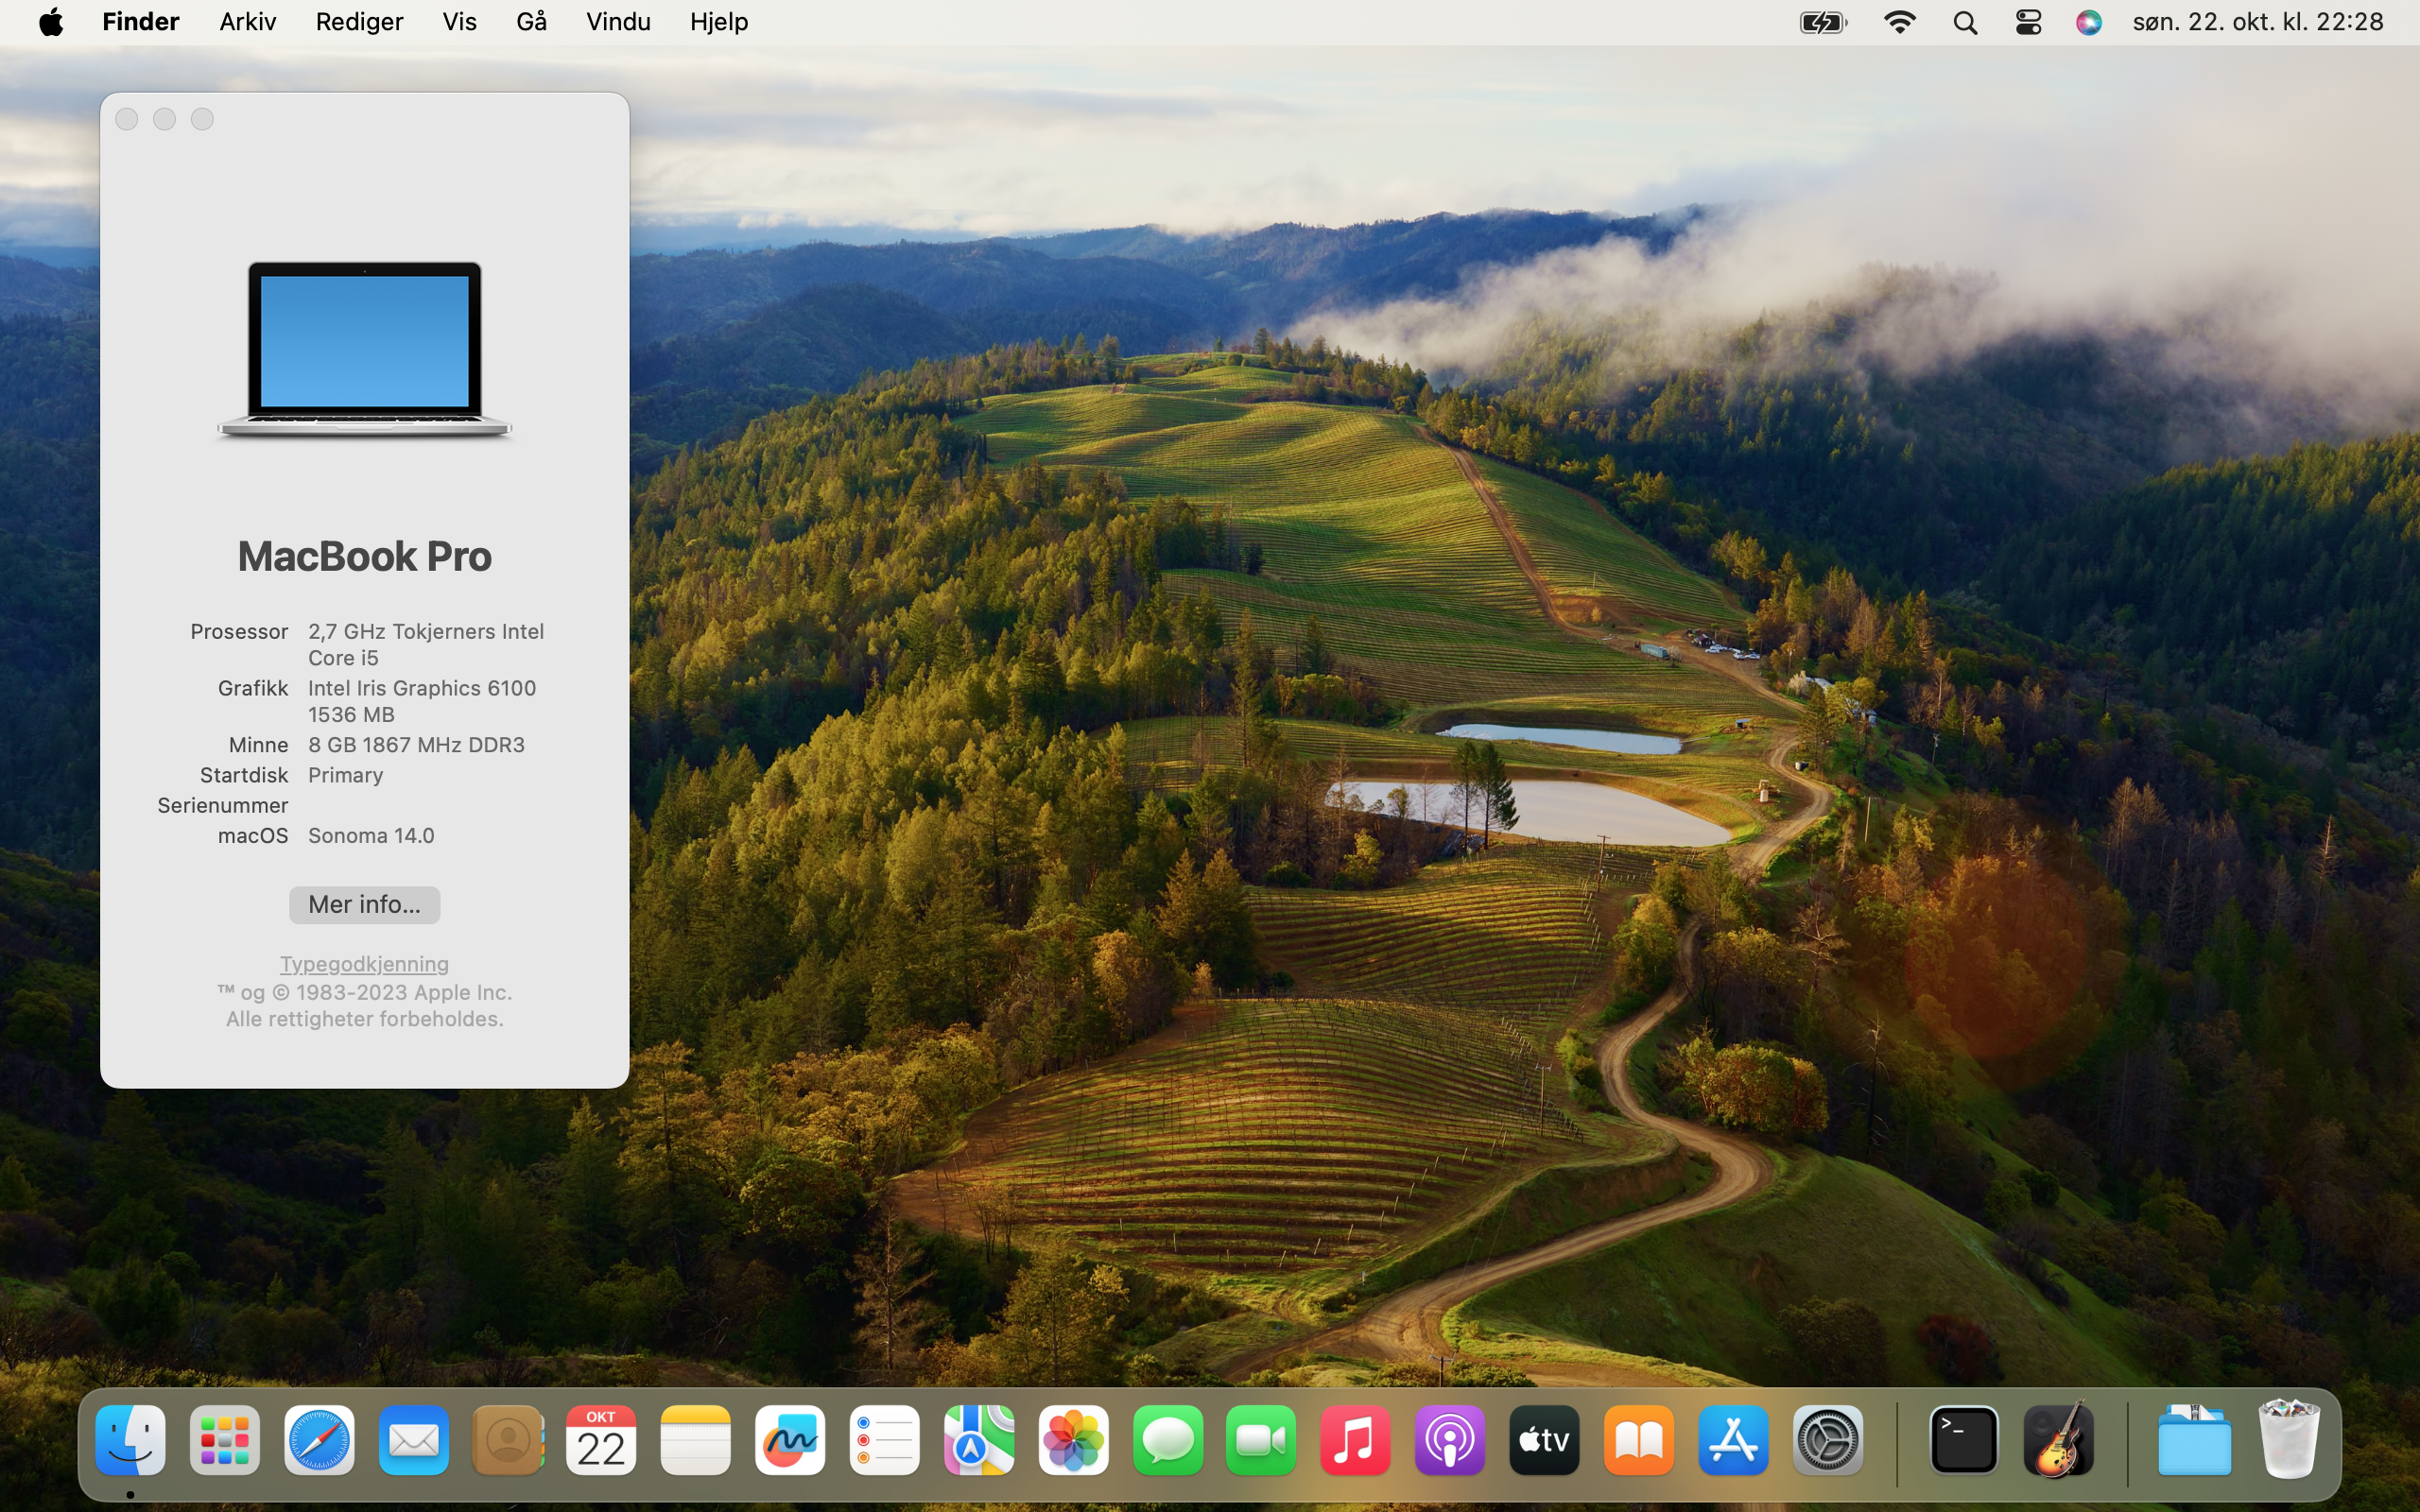
Task: Open the Rediger menu
Action: pos(359,22)
